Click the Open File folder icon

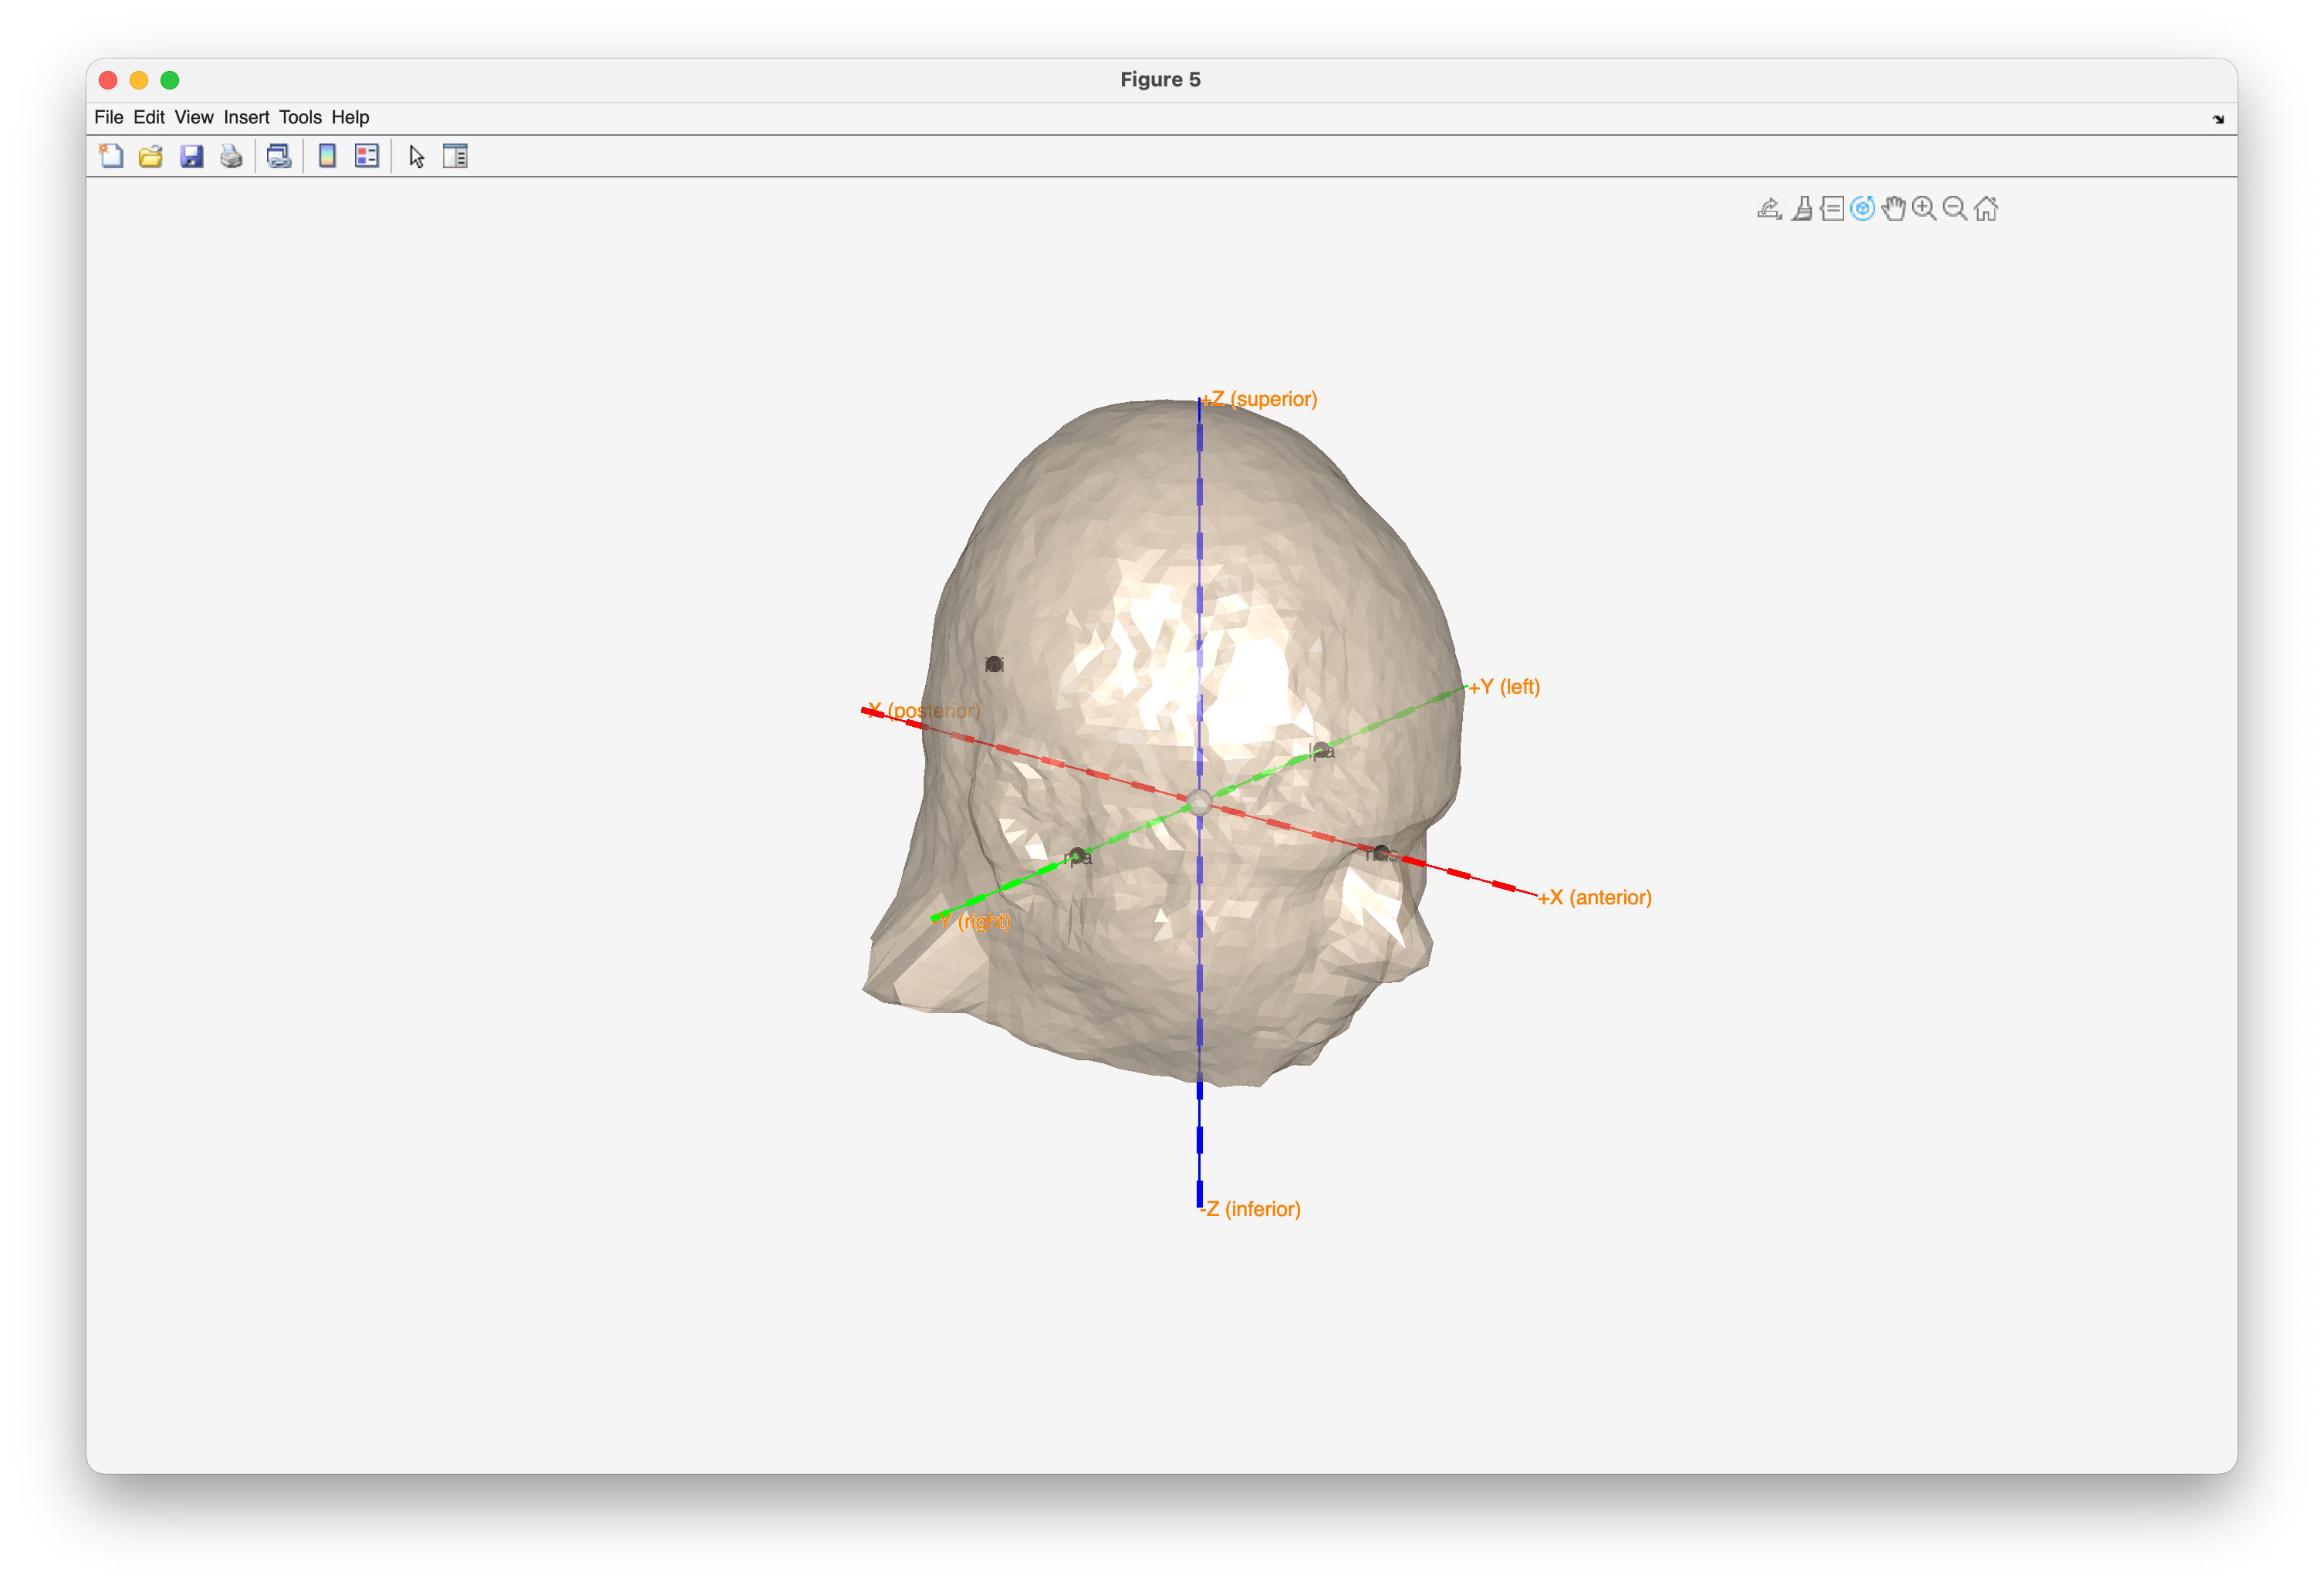coord(151,156)
